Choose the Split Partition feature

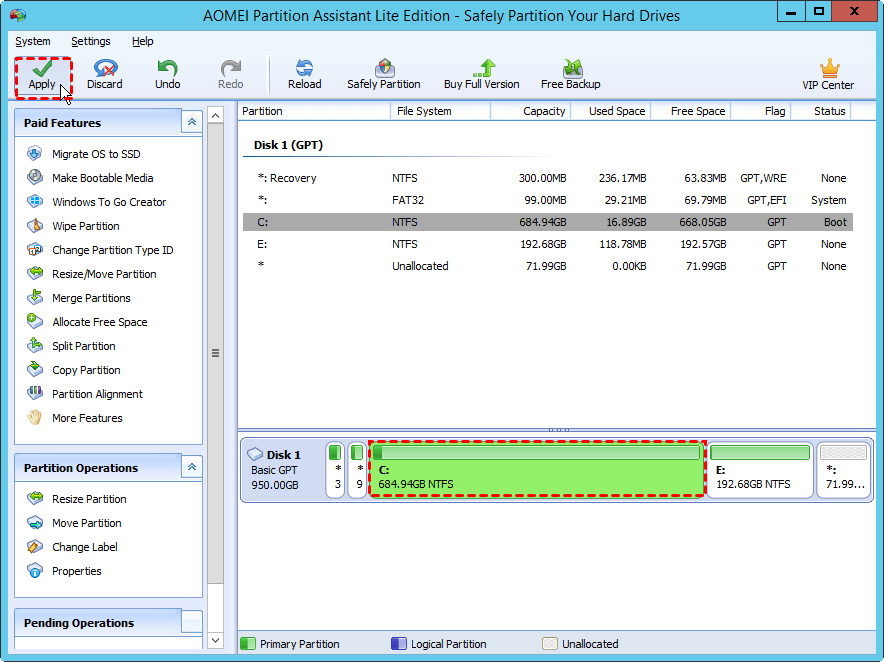click(71, 346)
